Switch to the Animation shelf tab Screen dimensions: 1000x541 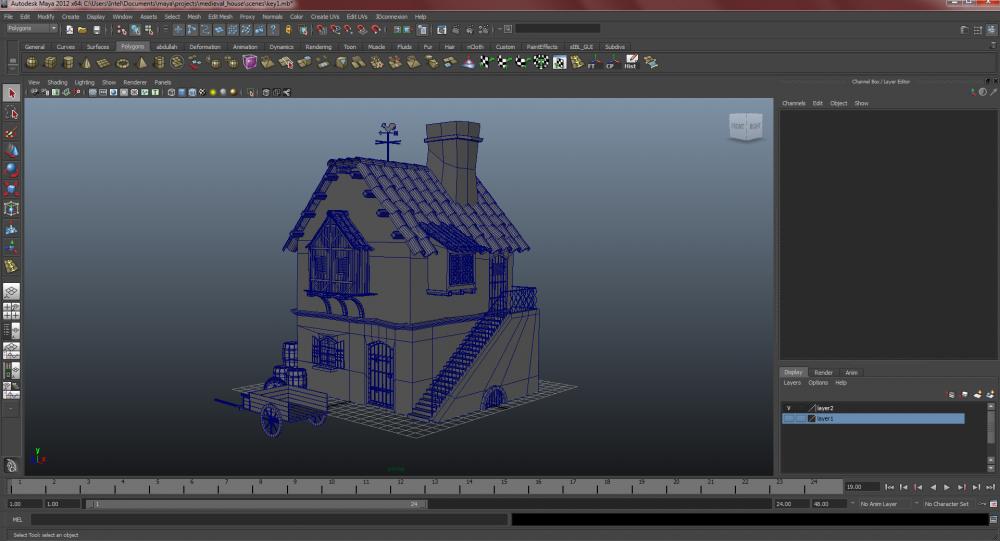point(245,47)
